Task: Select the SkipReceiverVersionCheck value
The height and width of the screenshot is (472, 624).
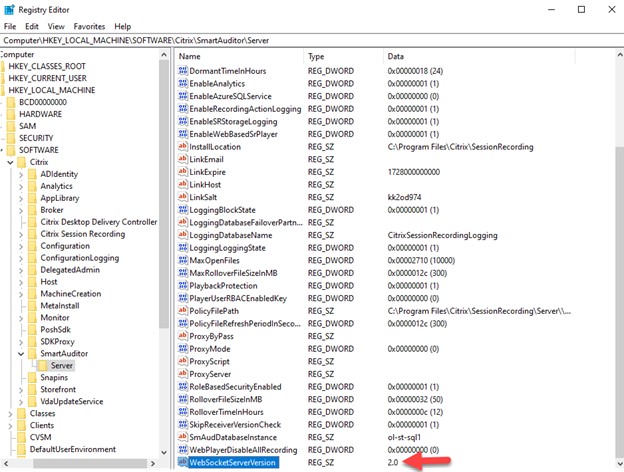Action: pyautogui.click(x=235, y=424)
